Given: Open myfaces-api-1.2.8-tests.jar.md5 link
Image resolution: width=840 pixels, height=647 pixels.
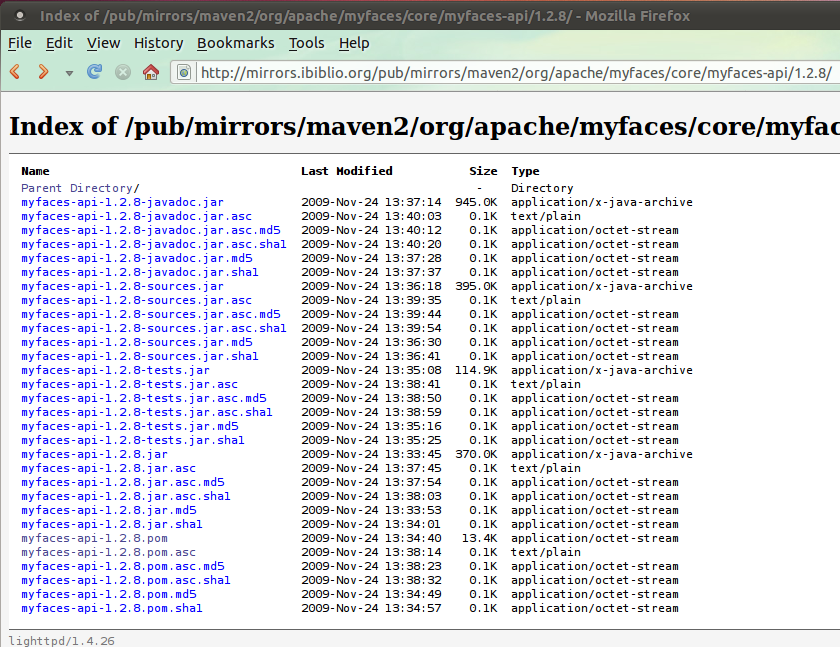Looking at the screenshot, I should [130, 426].
